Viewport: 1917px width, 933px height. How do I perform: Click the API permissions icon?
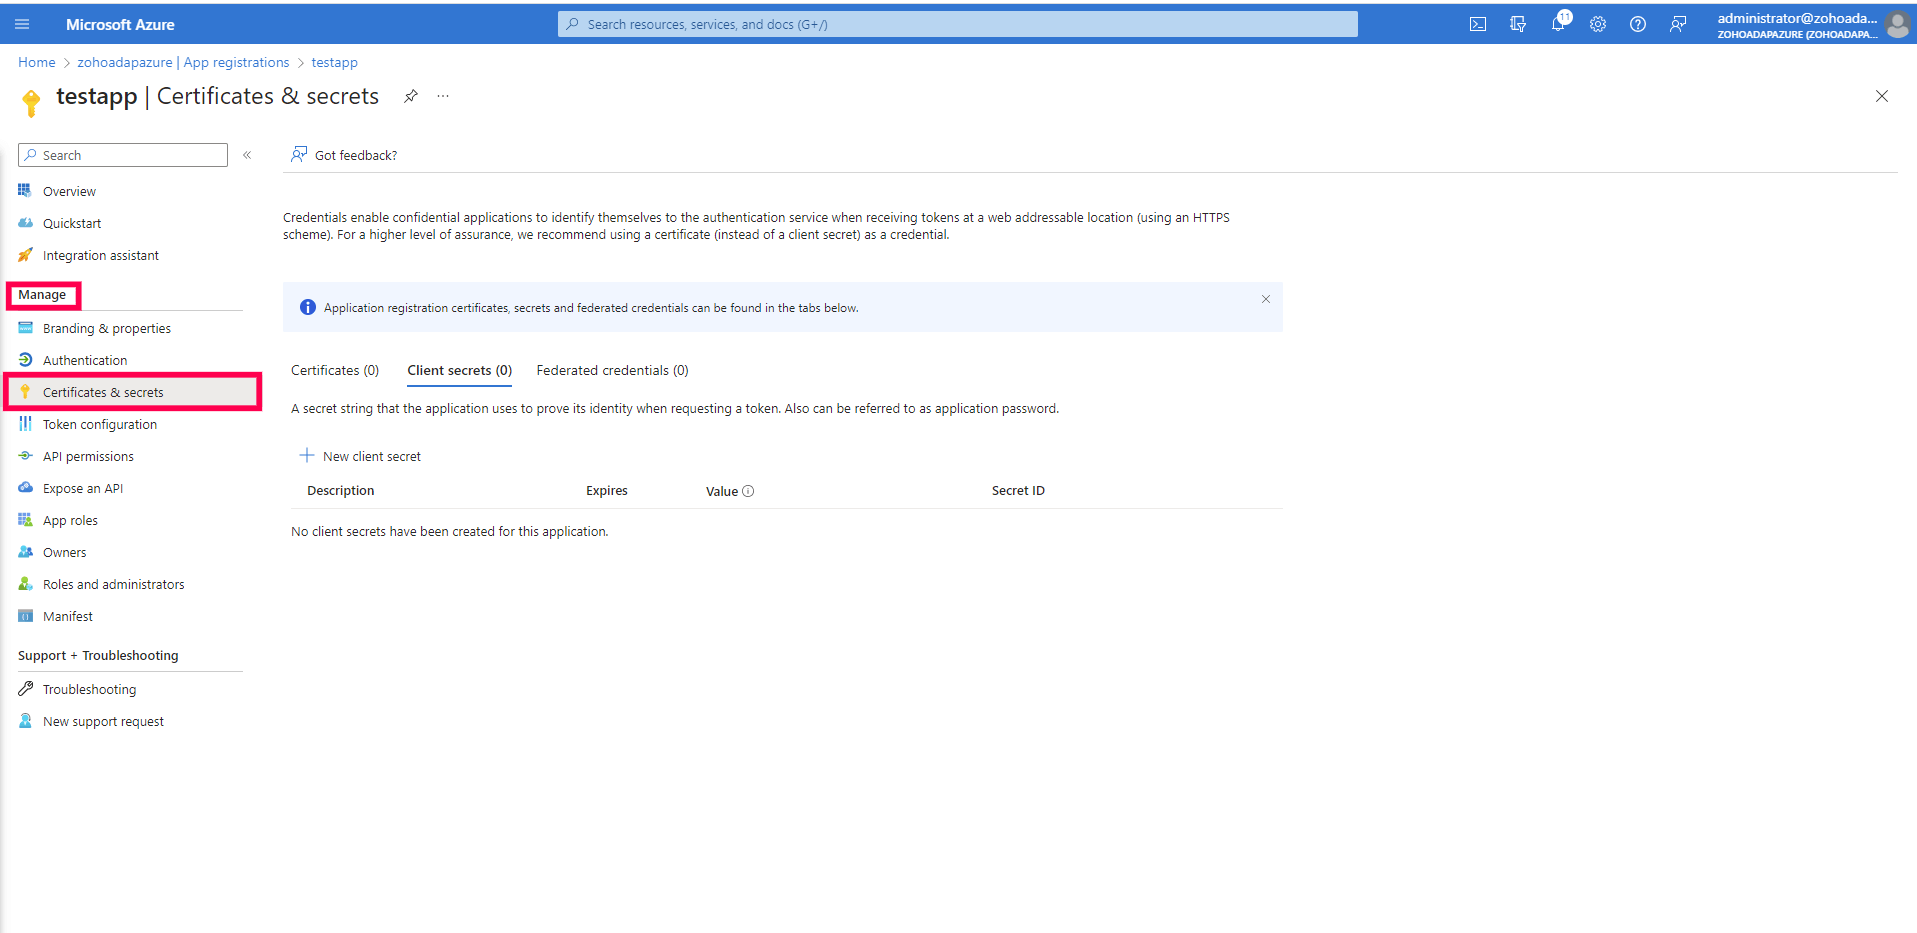point(25,455)
